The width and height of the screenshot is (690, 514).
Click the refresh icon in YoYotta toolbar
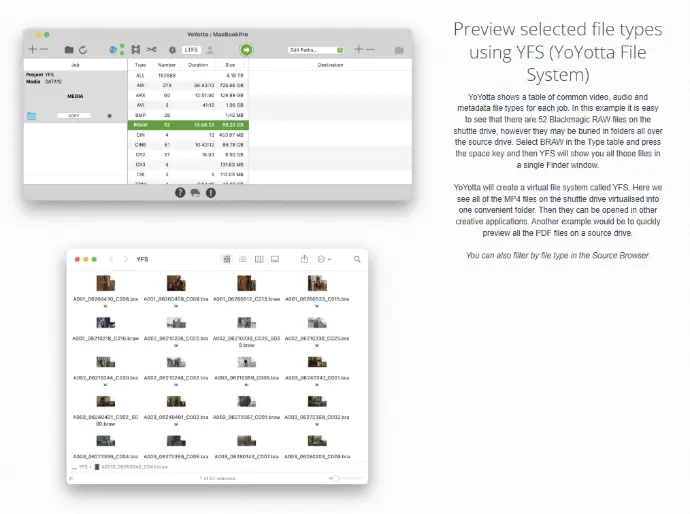click(83, 49)
